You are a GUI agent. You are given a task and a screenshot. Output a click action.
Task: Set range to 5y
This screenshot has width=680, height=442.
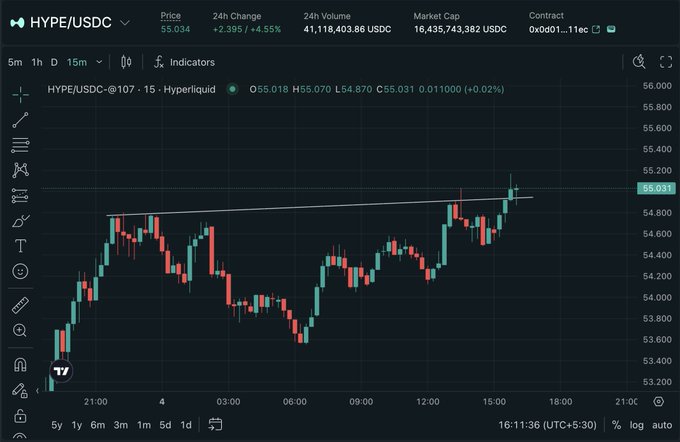pyautogui.click(x=57, y=425)
